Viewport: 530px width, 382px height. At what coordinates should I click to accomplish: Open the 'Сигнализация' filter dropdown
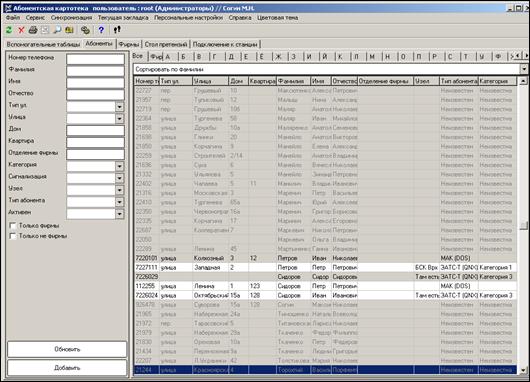119,178
